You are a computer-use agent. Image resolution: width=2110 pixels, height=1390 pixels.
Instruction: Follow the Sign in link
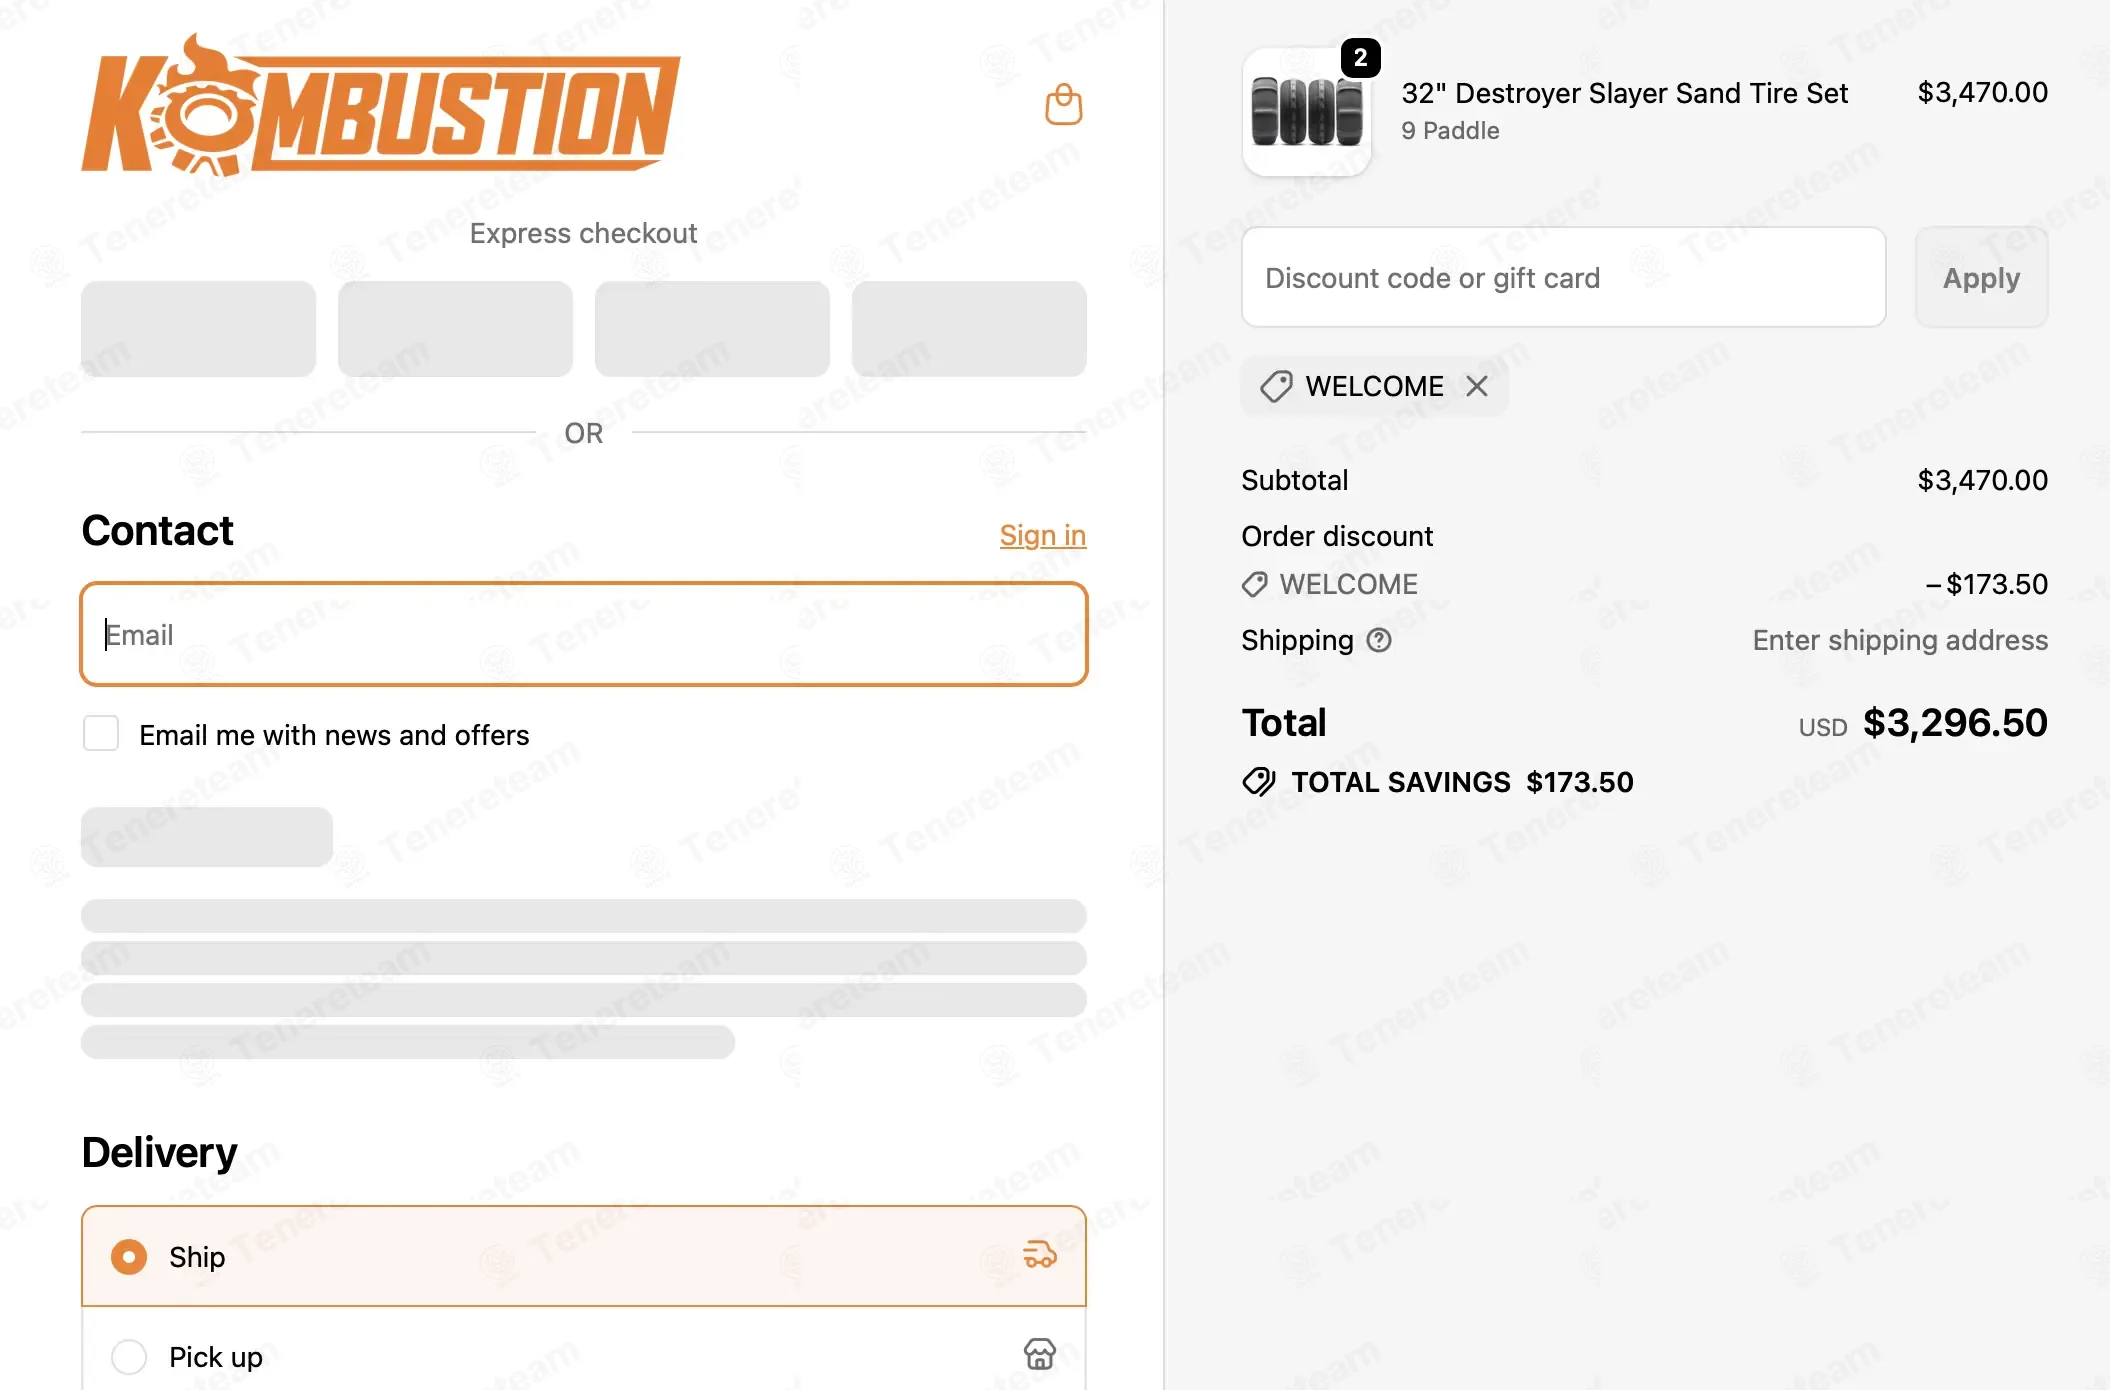click(1042, 535)
